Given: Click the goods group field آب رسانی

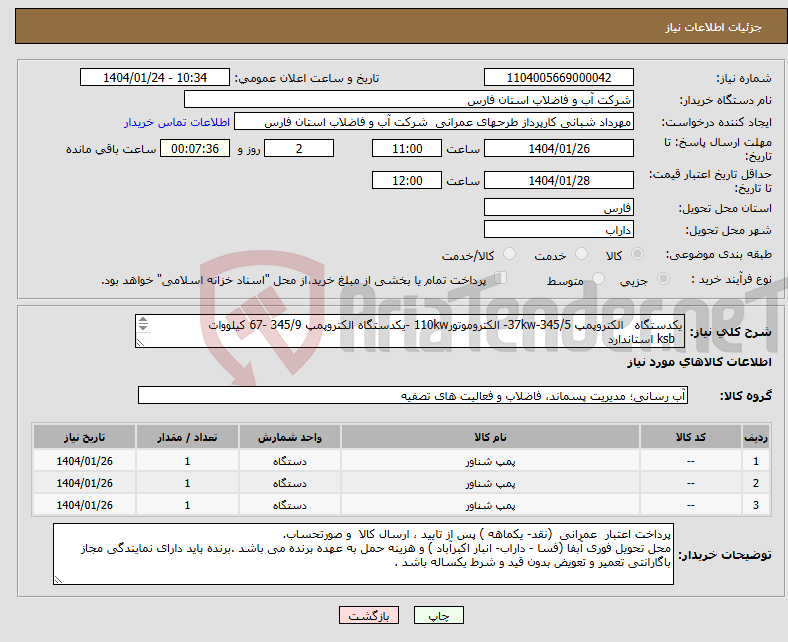Looking at the screenshot, I should coord(413,395).
